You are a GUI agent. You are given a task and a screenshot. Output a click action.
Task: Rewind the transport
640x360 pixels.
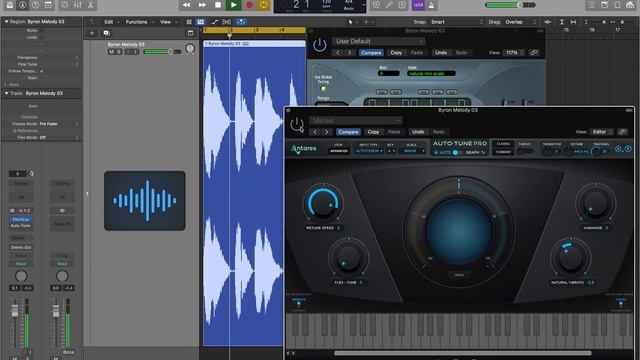pyautogui.click(x=187, y=5)
